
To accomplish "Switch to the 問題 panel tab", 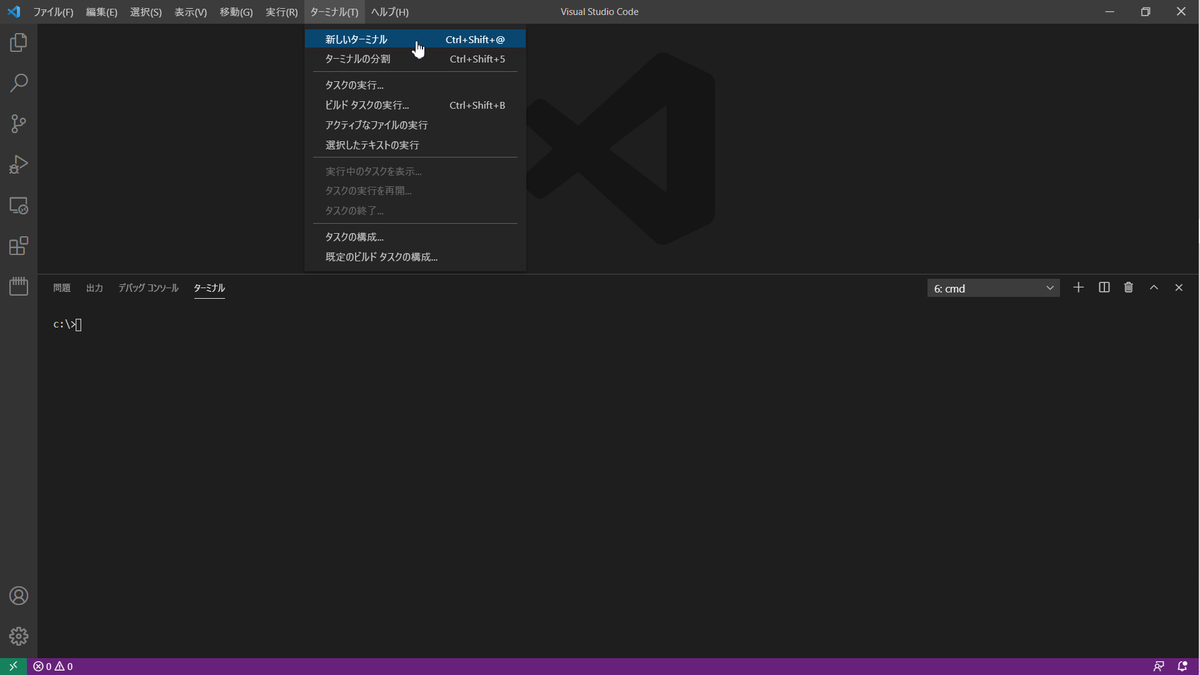I will [x=62, y=288].
